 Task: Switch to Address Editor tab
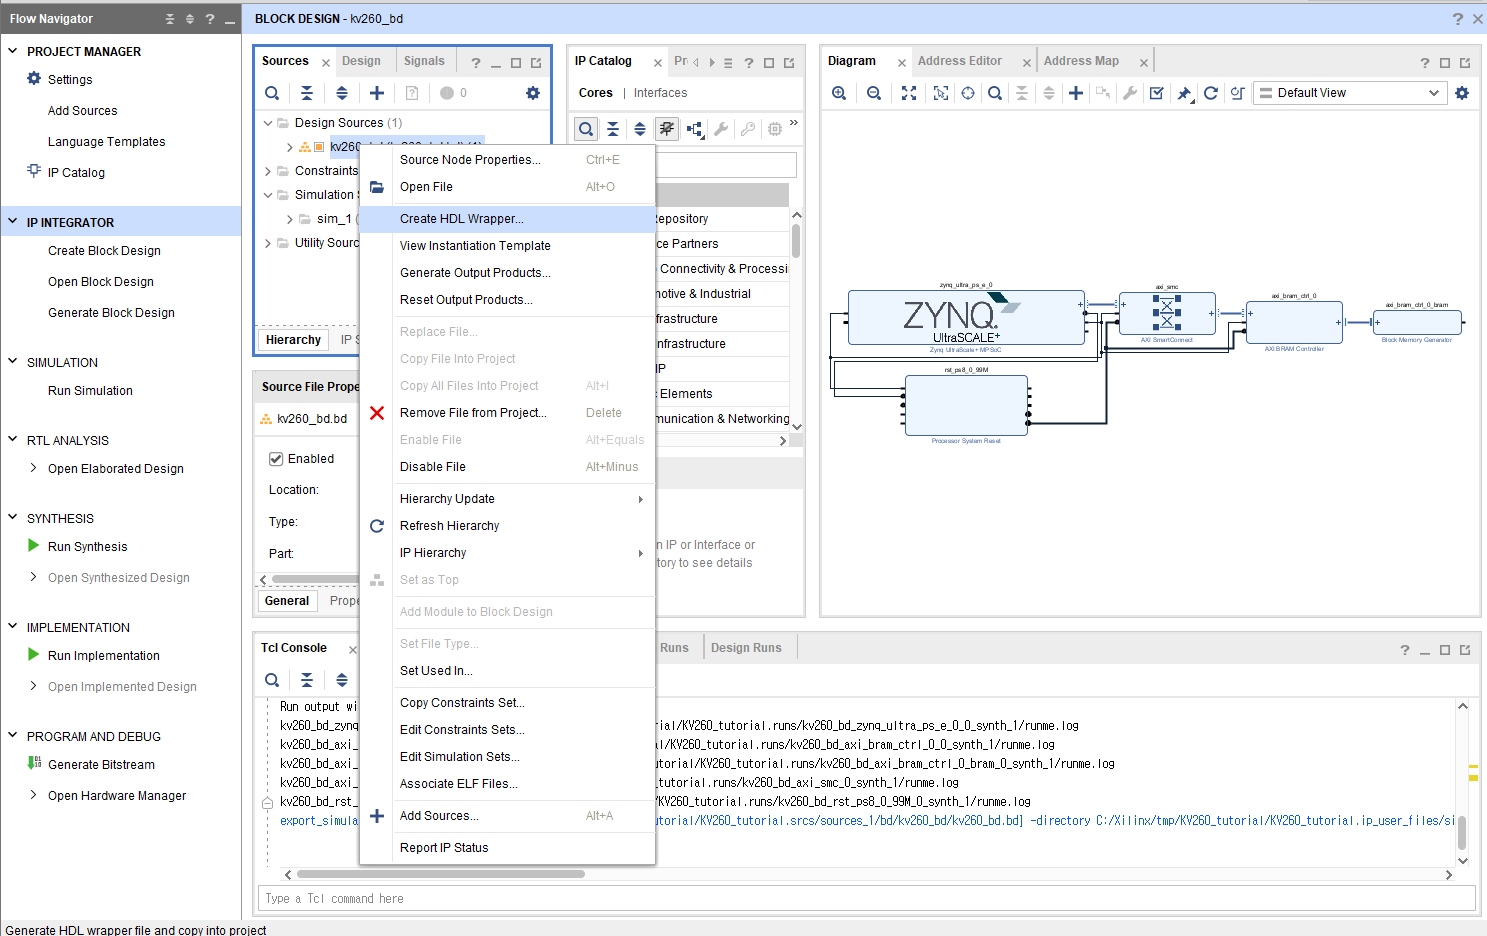point(960,61)
